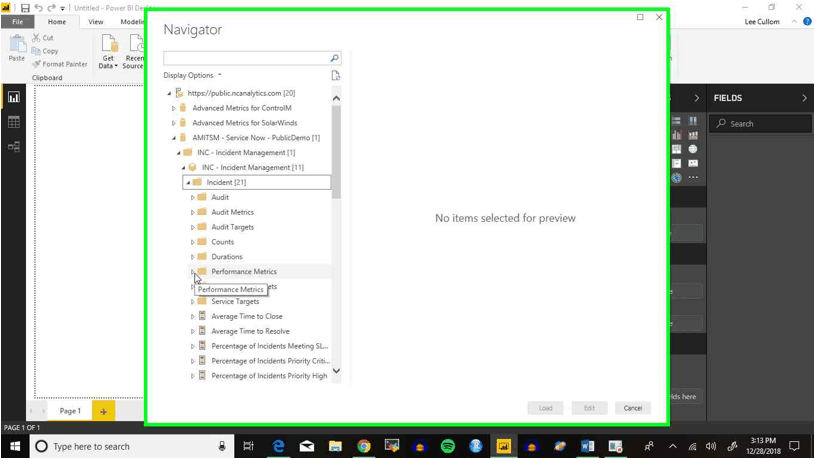The height and width of the screenshot is (459, 815).
Task: Expand the Audit folder arrow
Action: (x=192, y=198)
